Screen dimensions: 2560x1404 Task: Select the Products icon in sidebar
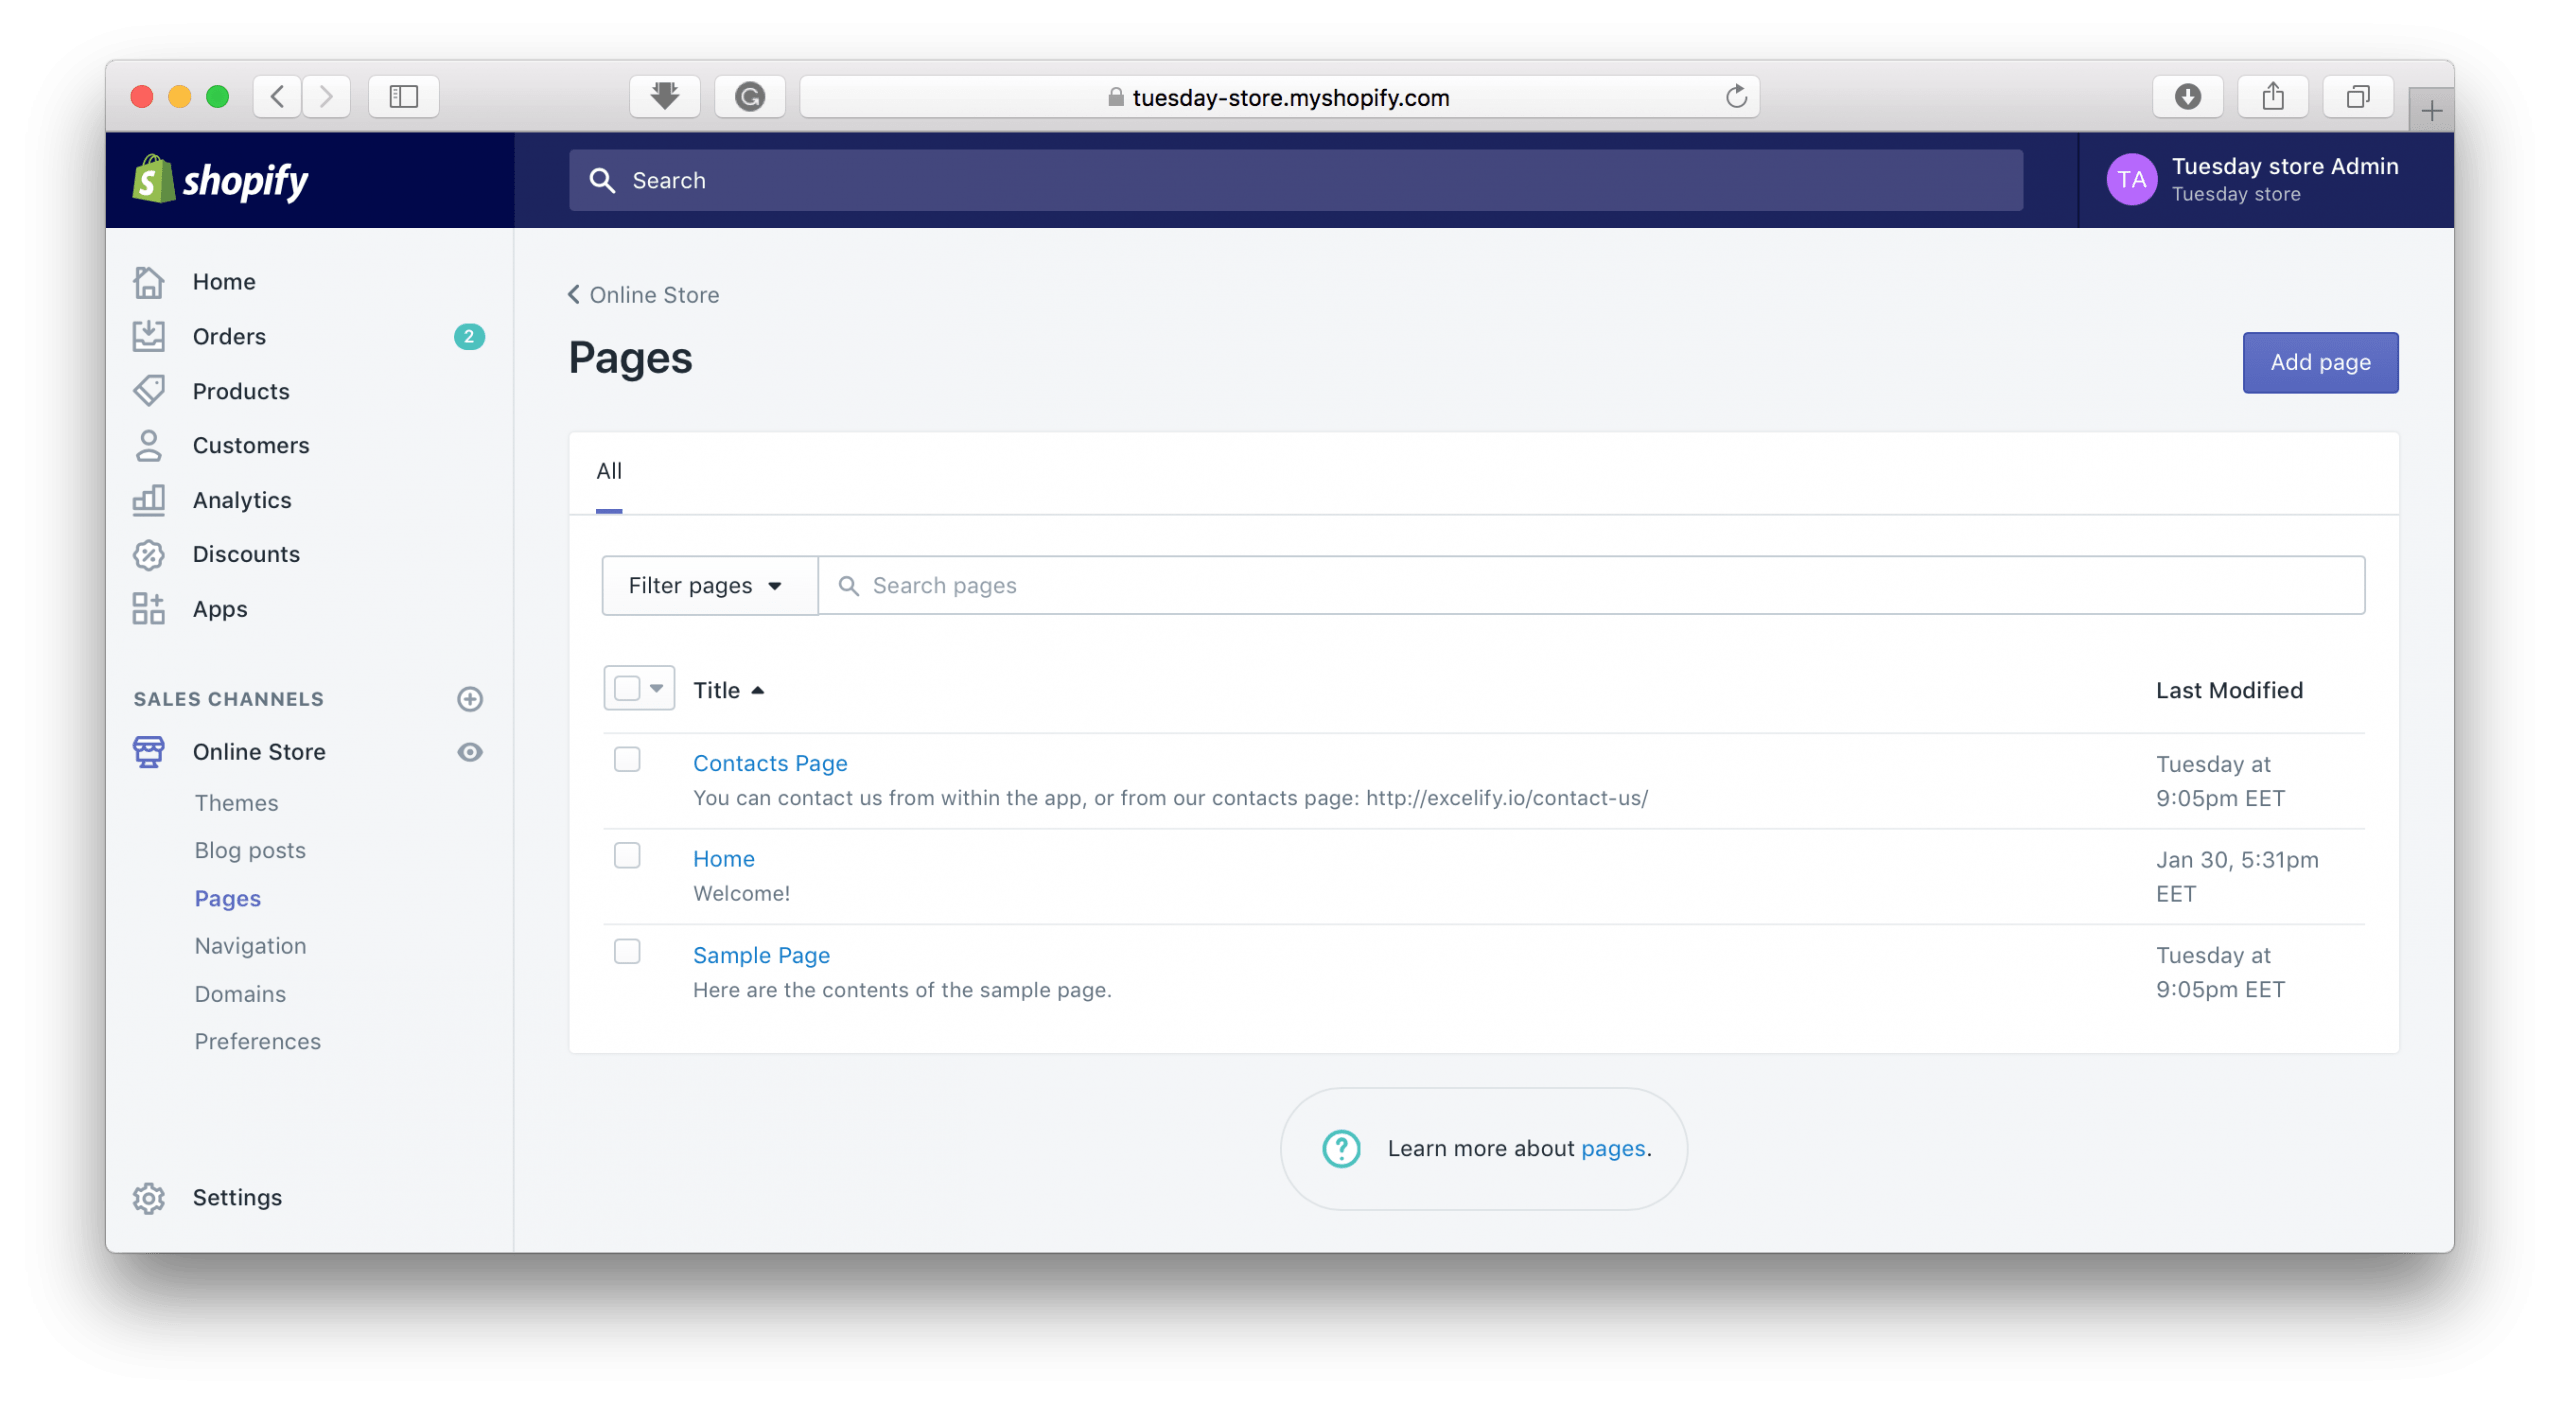(148, 390)
